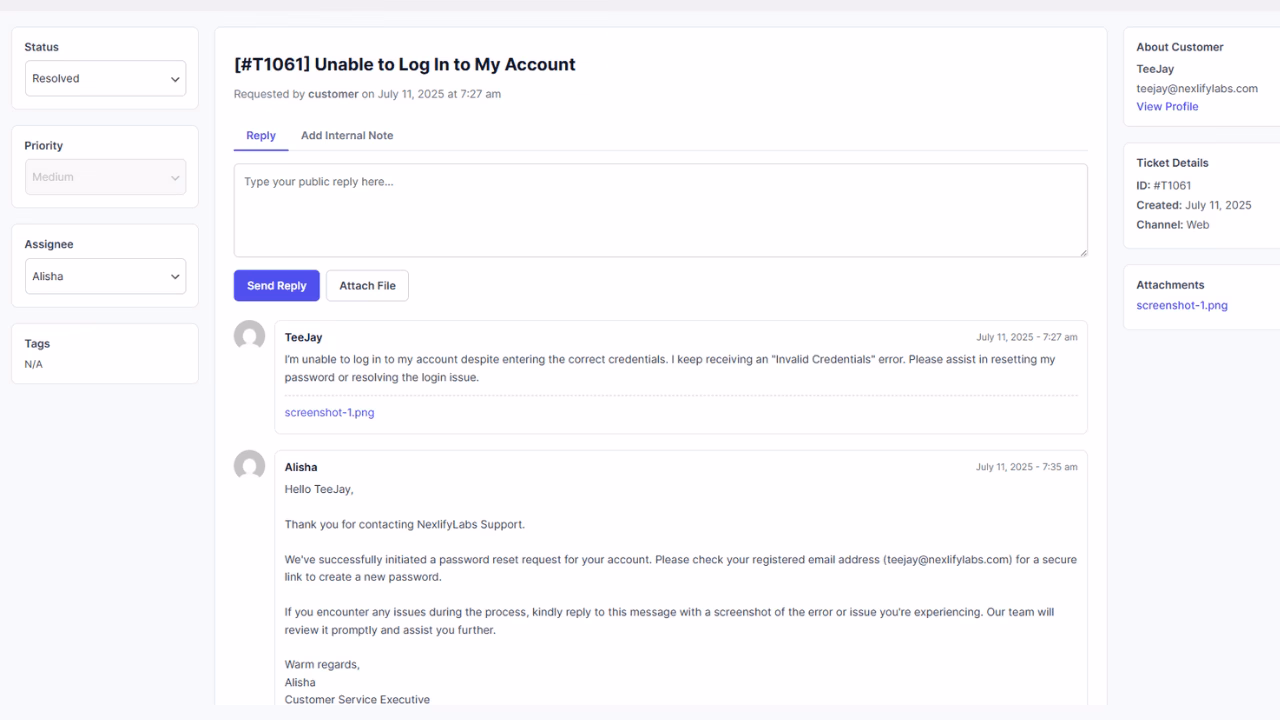Viewport: 1280px width, 720px height.
Task: Open screenshot-1.png in TeeJay's message
Action: (x=329, y=412)
